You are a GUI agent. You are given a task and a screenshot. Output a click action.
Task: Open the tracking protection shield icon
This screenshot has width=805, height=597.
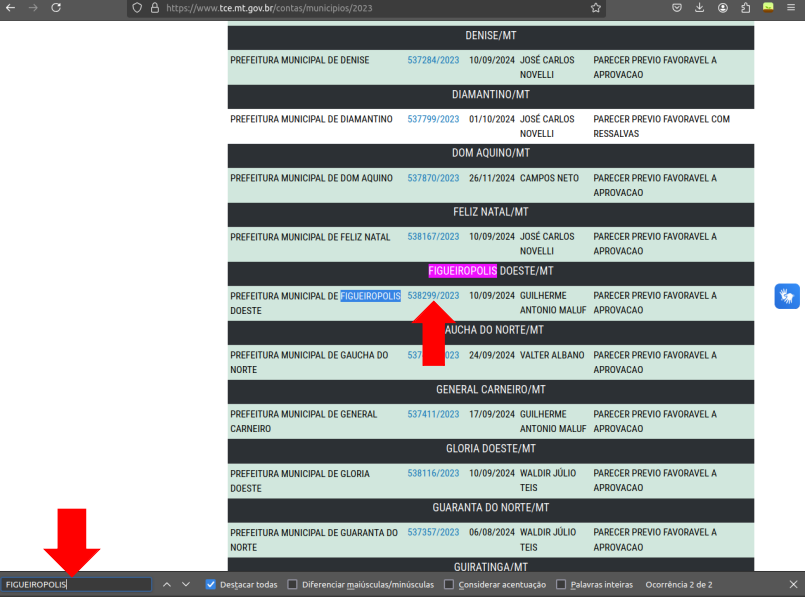pyautogui.click(x=137, y=8)
